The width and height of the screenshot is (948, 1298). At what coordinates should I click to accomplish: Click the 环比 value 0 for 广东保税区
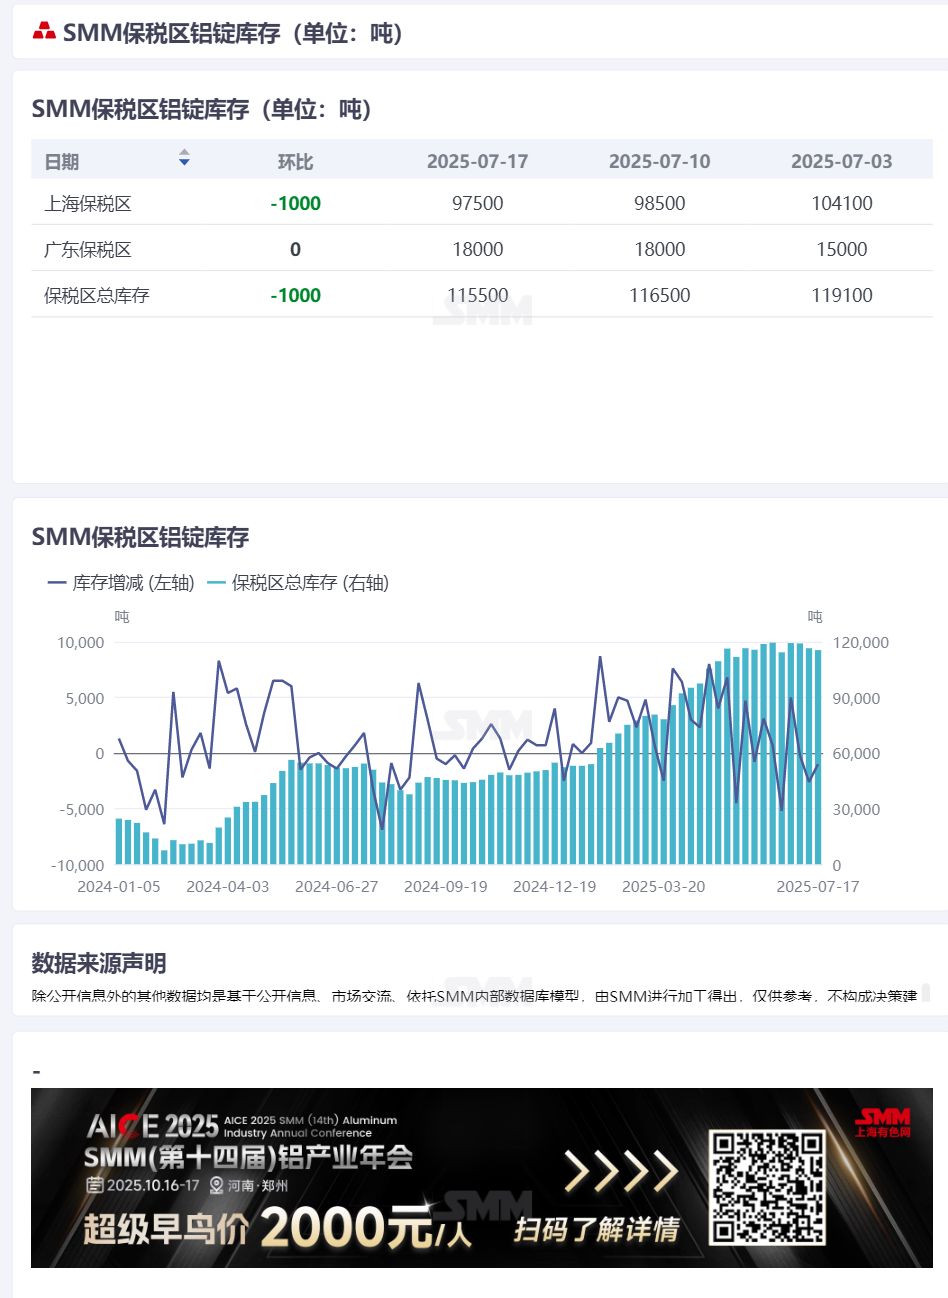pyautogui.click(x=295, y=250)
